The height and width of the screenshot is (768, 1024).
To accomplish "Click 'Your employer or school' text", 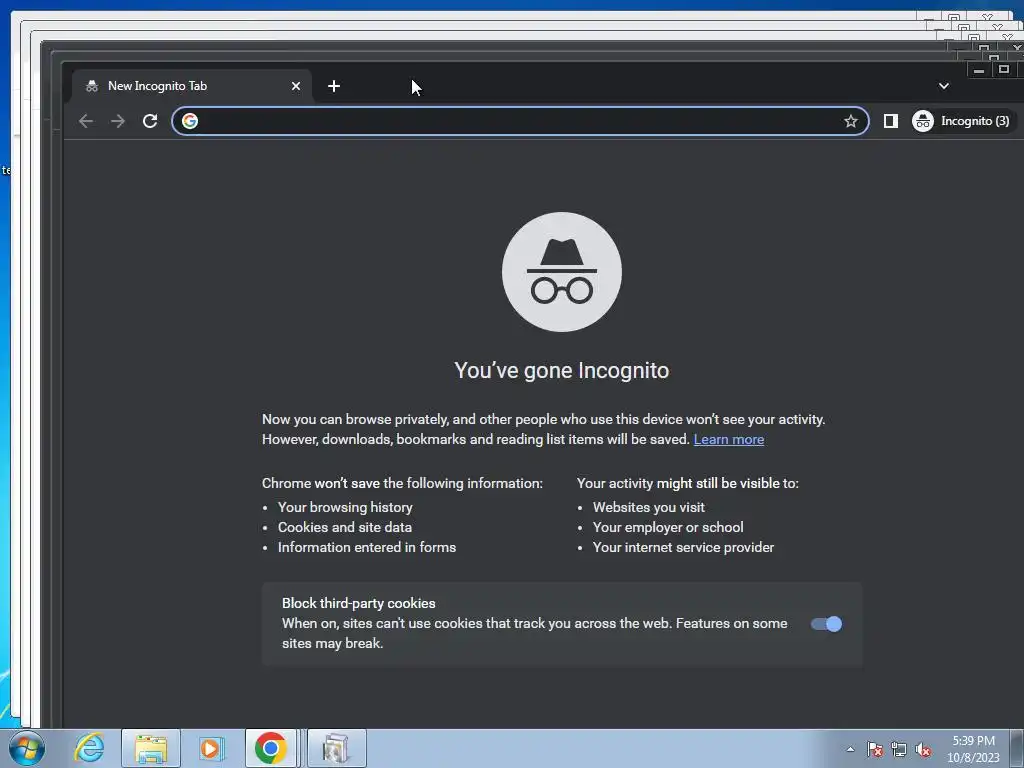I will click(x=668, y=527).
